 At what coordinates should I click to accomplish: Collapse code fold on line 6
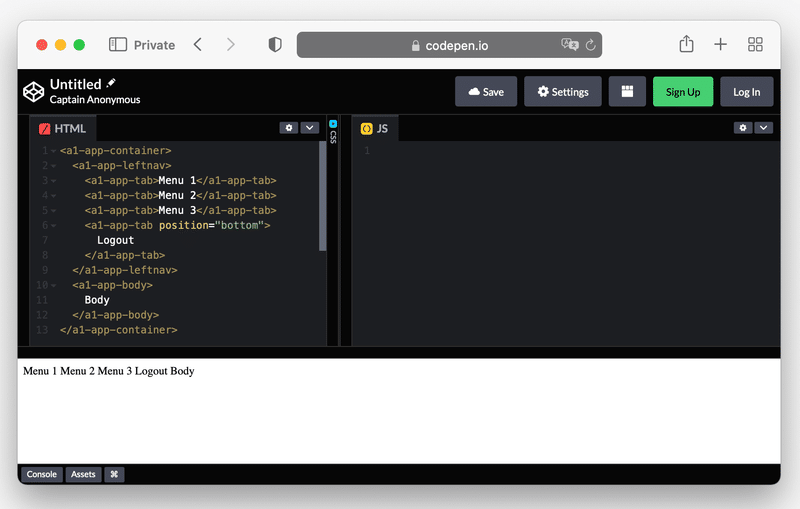coord(53,225)
